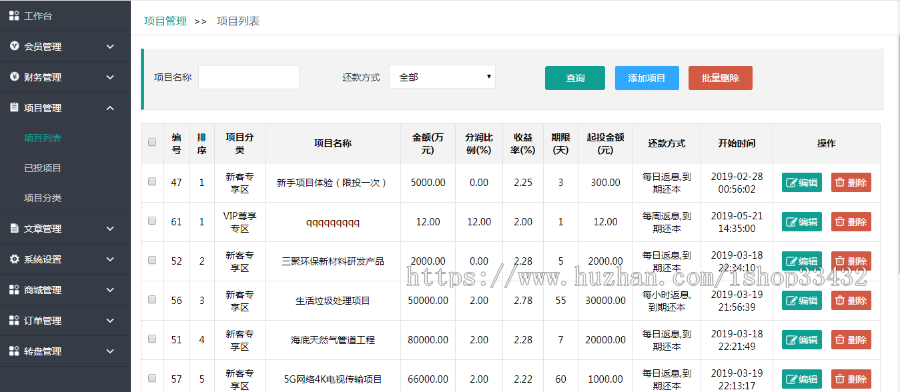Check the box for project 61
The image size is (900, 392).
pyautogui.click(x=152, y=220)
